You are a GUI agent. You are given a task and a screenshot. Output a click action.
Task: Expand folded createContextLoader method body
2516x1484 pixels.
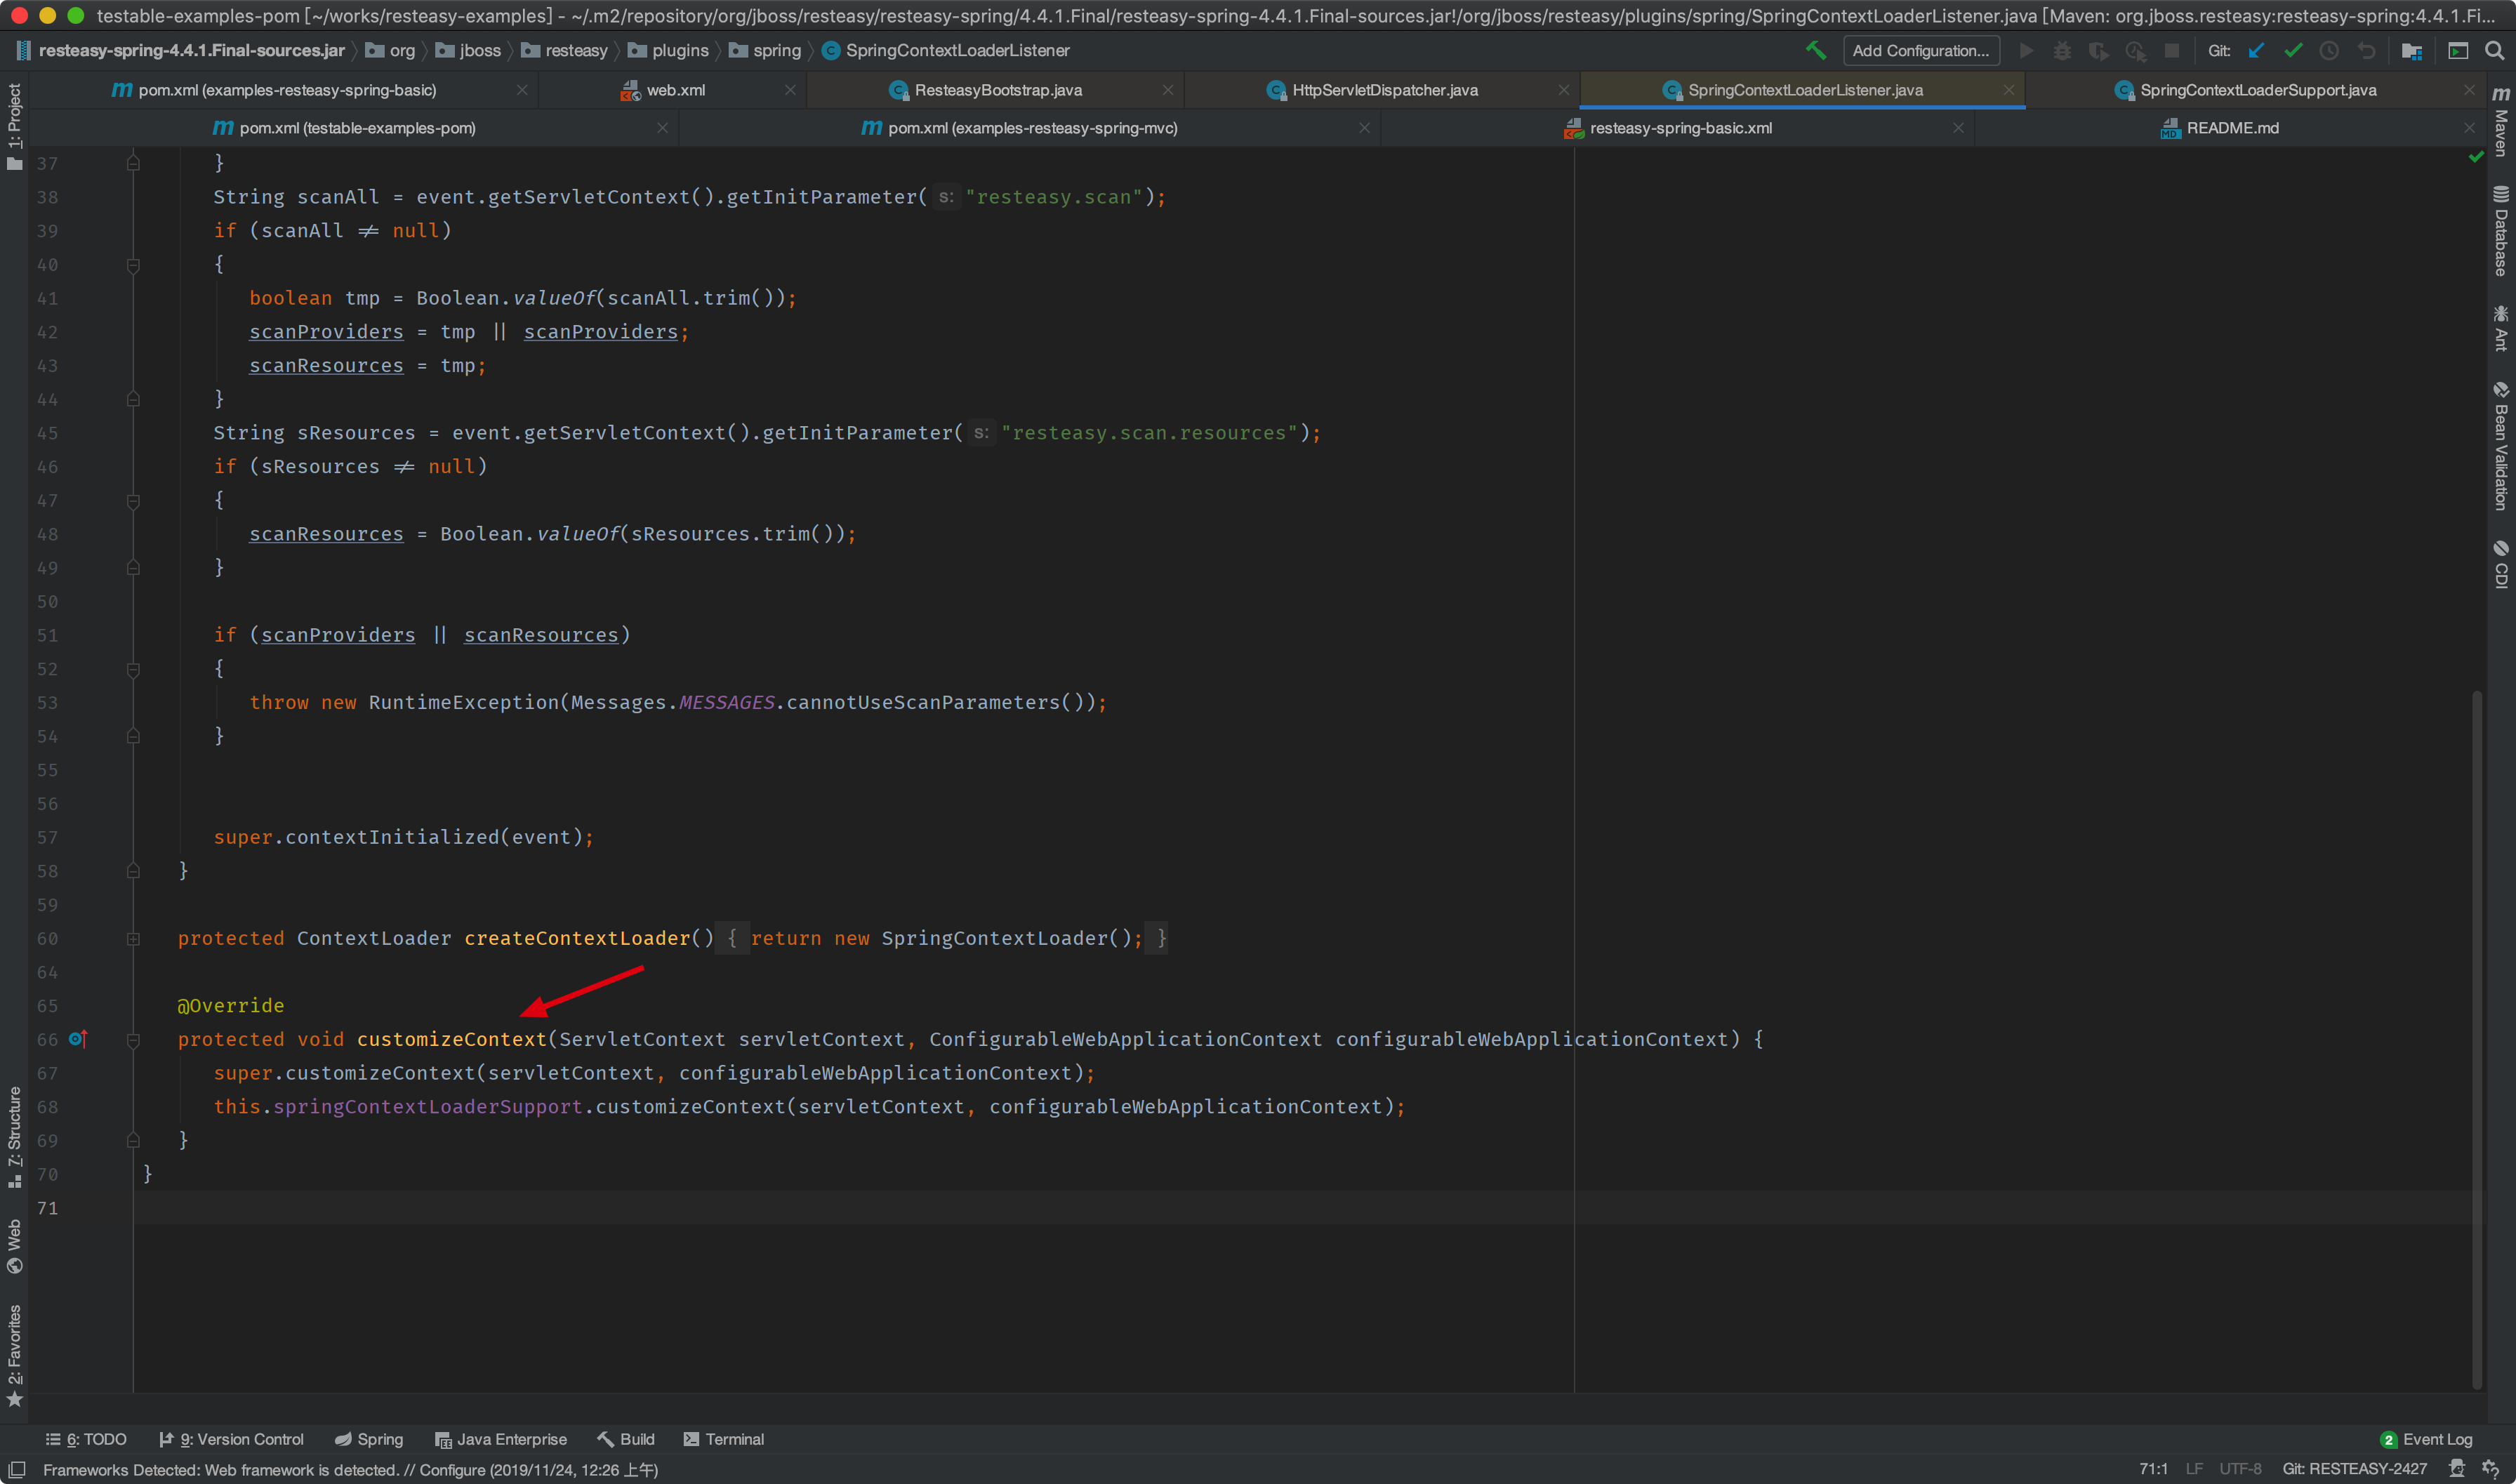tap(133, 938)
